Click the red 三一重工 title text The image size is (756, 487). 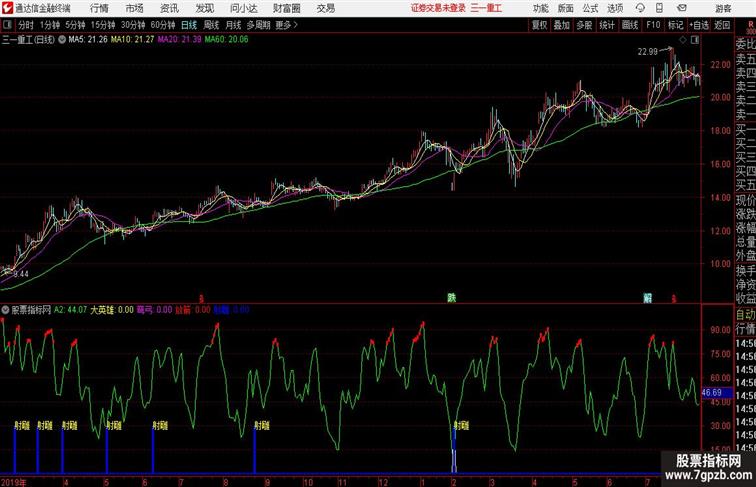(x=486, y=8)
